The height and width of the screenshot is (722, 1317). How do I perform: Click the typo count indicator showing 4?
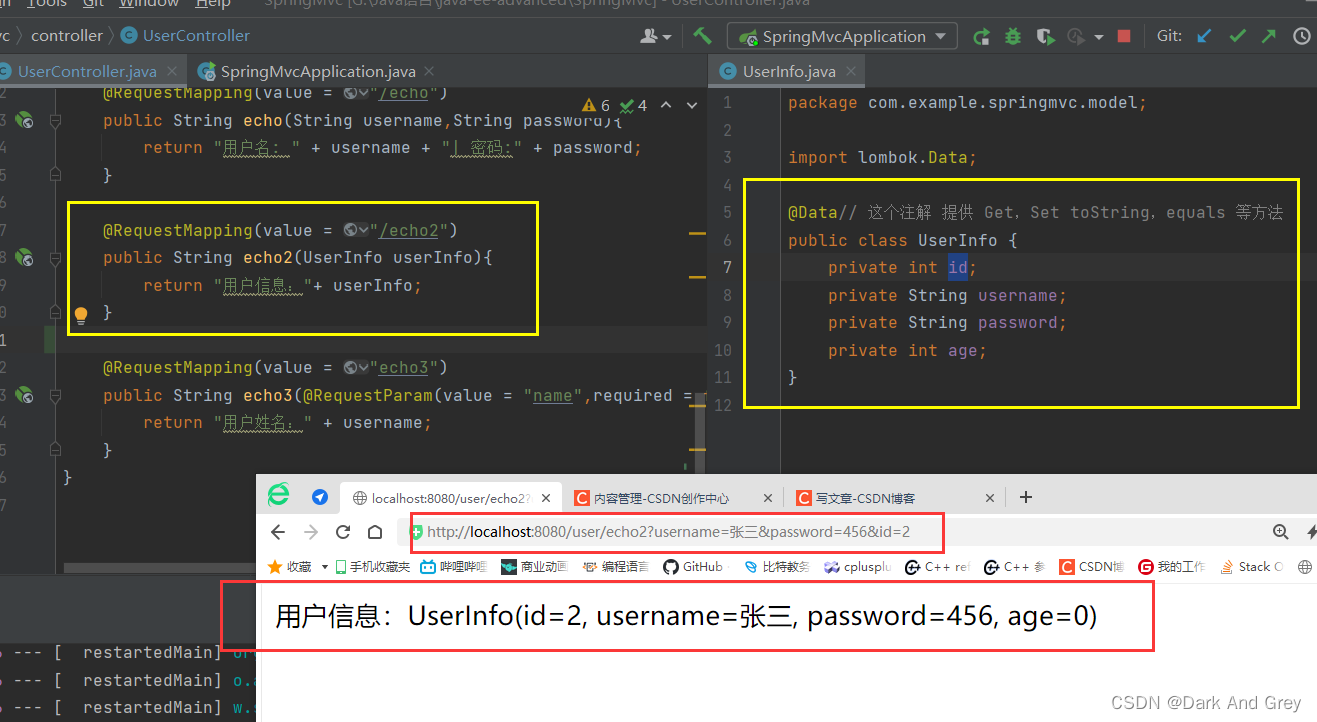634,105
